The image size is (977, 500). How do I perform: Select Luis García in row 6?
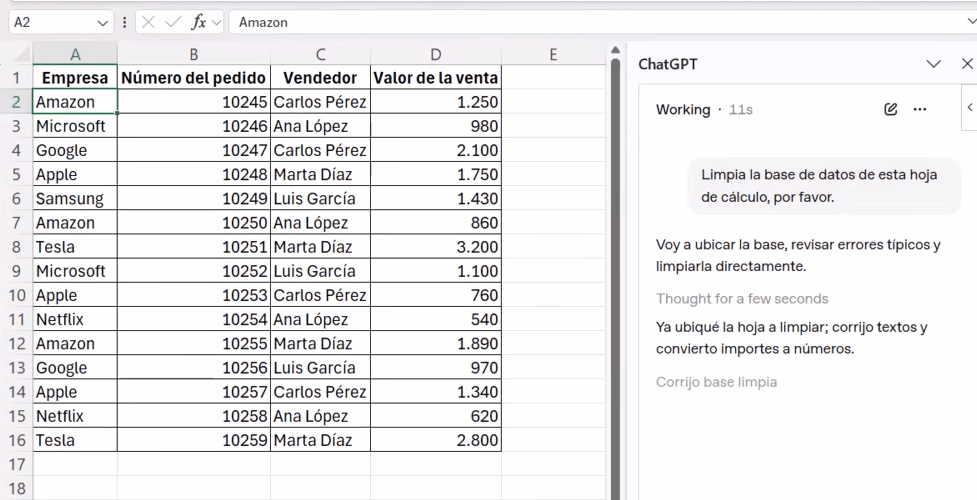320,198
